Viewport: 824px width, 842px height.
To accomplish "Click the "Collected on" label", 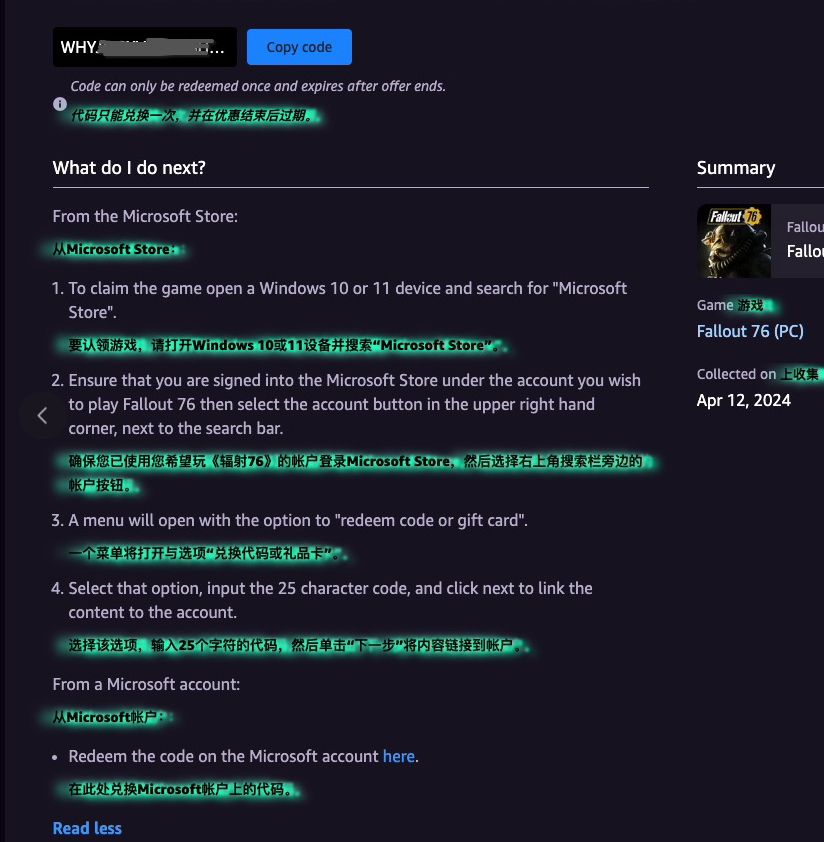I will click(736, 374).
